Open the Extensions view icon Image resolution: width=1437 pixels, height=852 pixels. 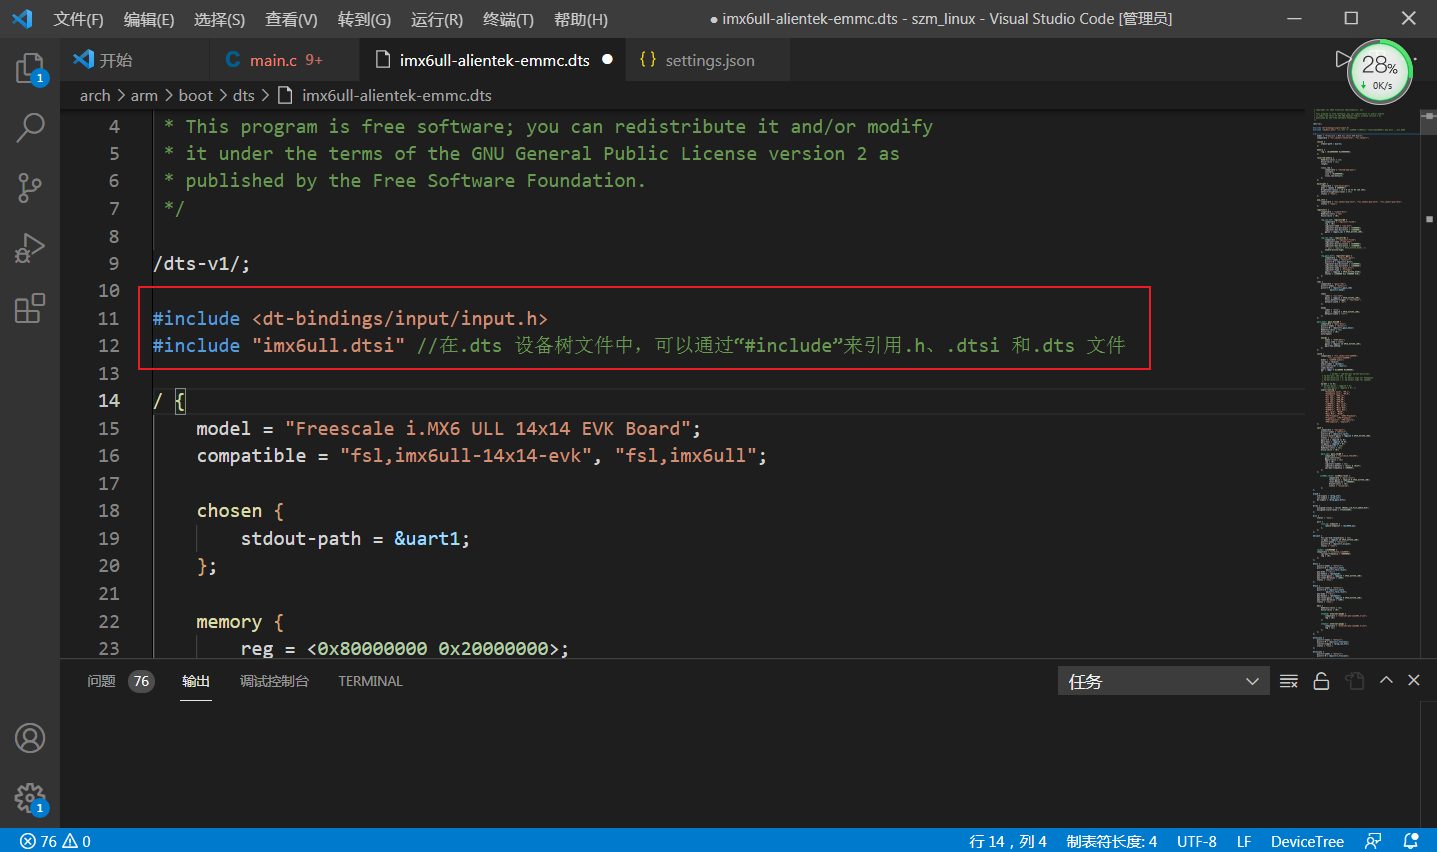(30, 308)
